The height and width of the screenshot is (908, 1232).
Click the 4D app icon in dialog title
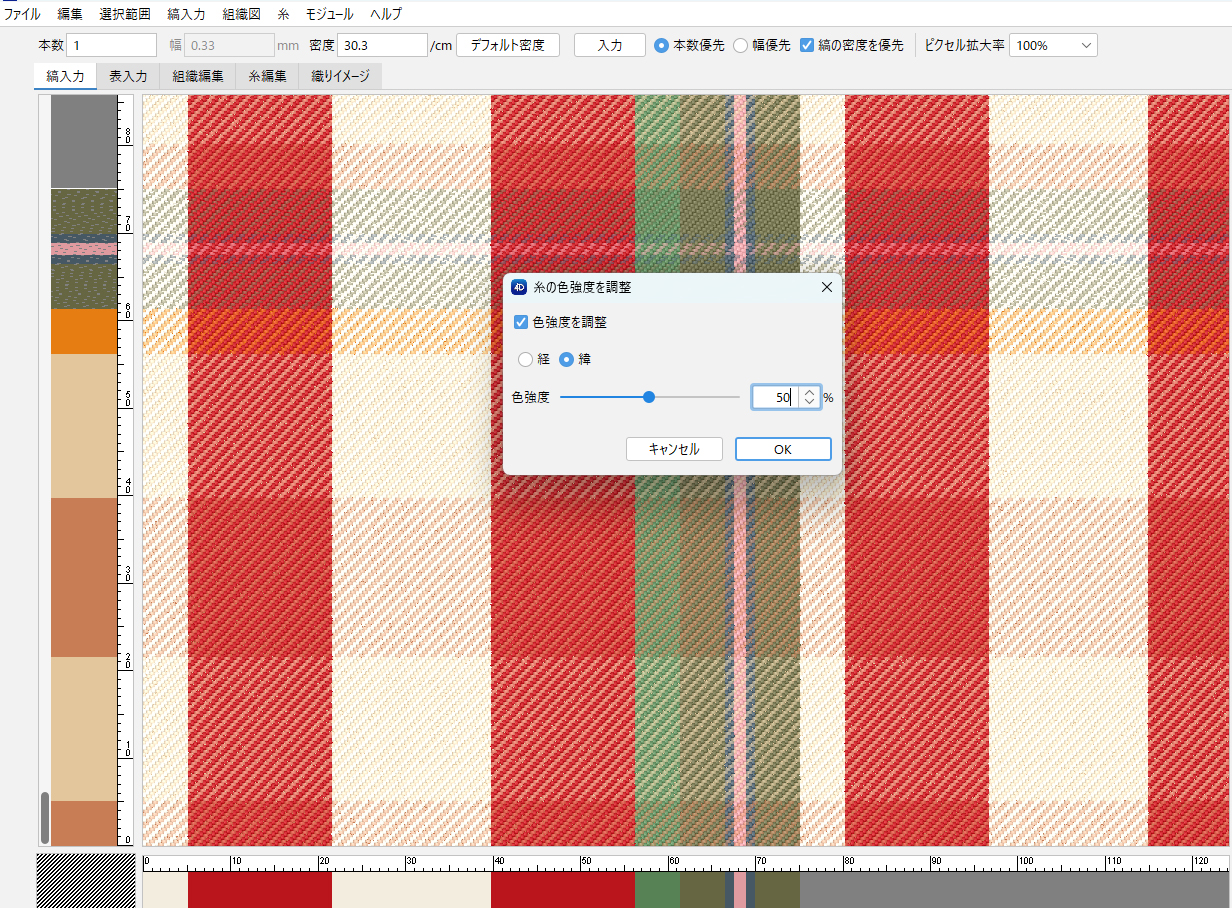519,287
